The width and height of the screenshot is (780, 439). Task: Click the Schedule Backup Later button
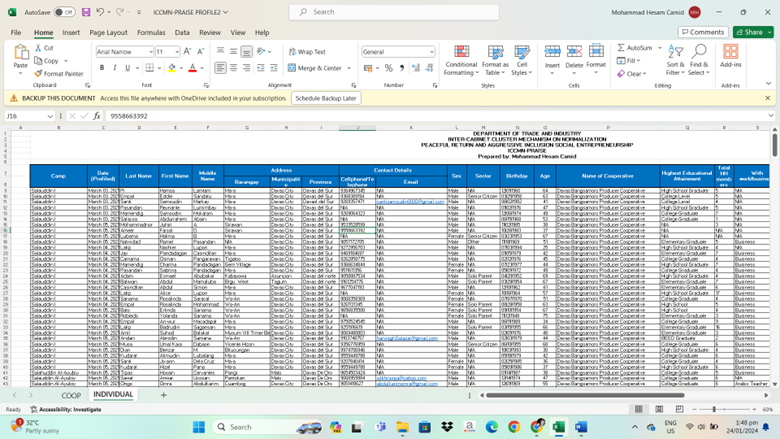(x=326, y=98)
